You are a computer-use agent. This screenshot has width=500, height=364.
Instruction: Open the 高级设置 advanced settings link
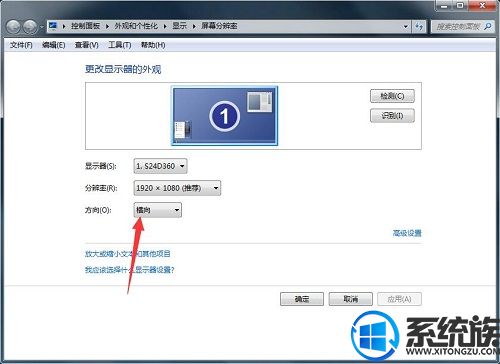click(x=407, y=233)
